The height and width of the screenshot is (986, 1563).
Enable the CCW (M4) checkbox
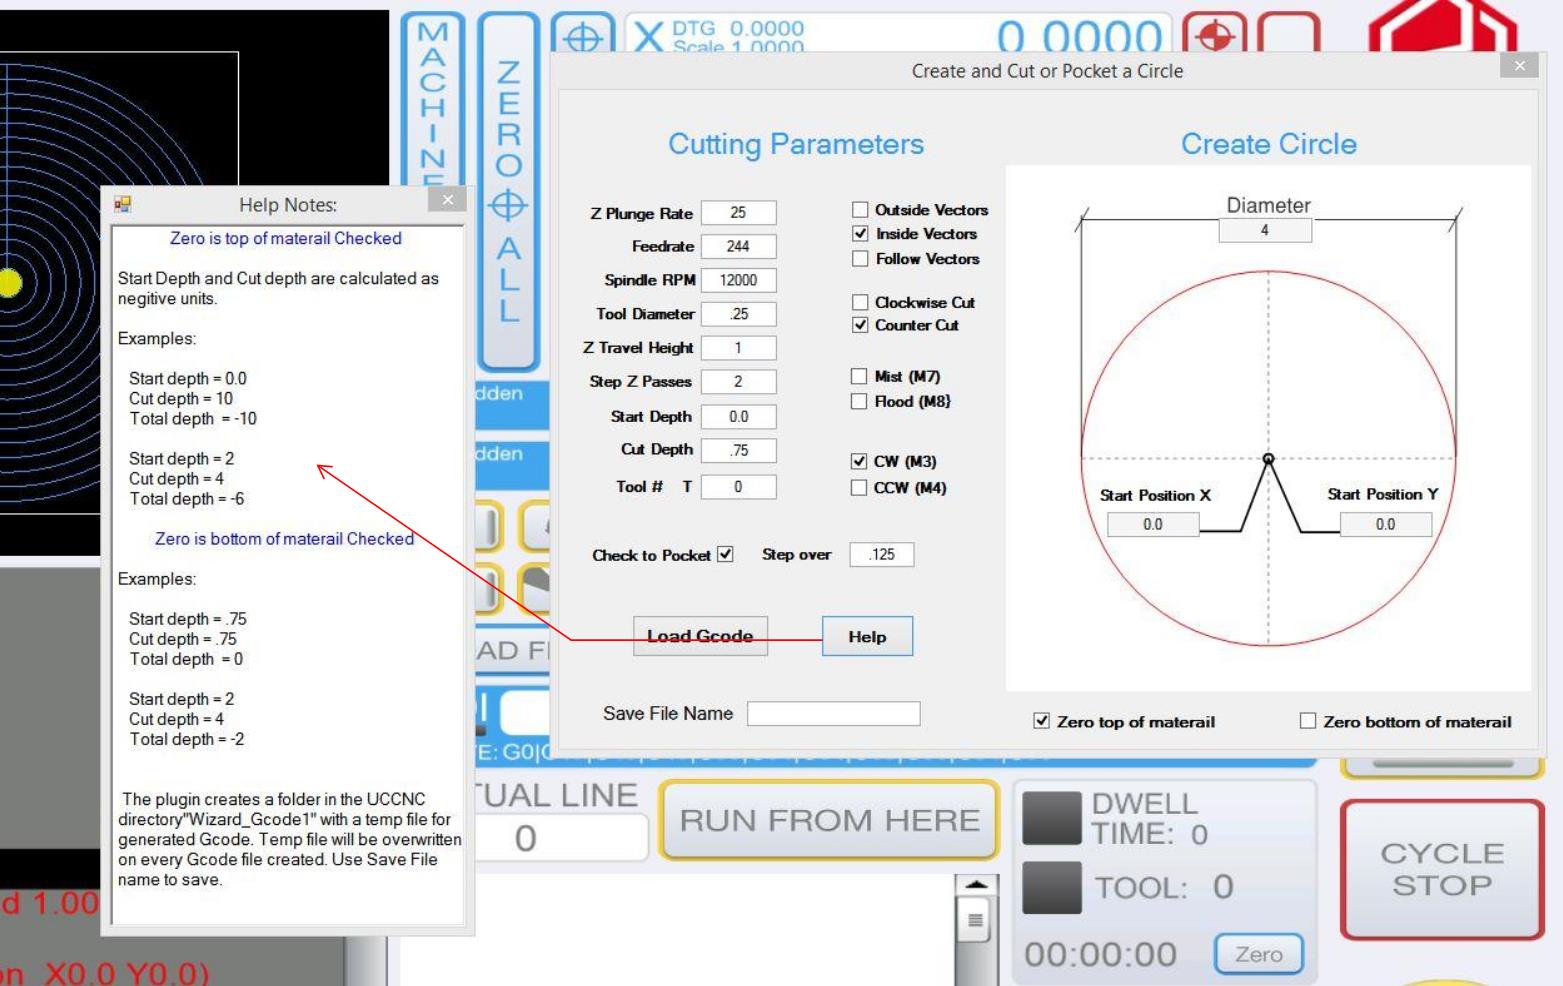click(x=859, y=488)
